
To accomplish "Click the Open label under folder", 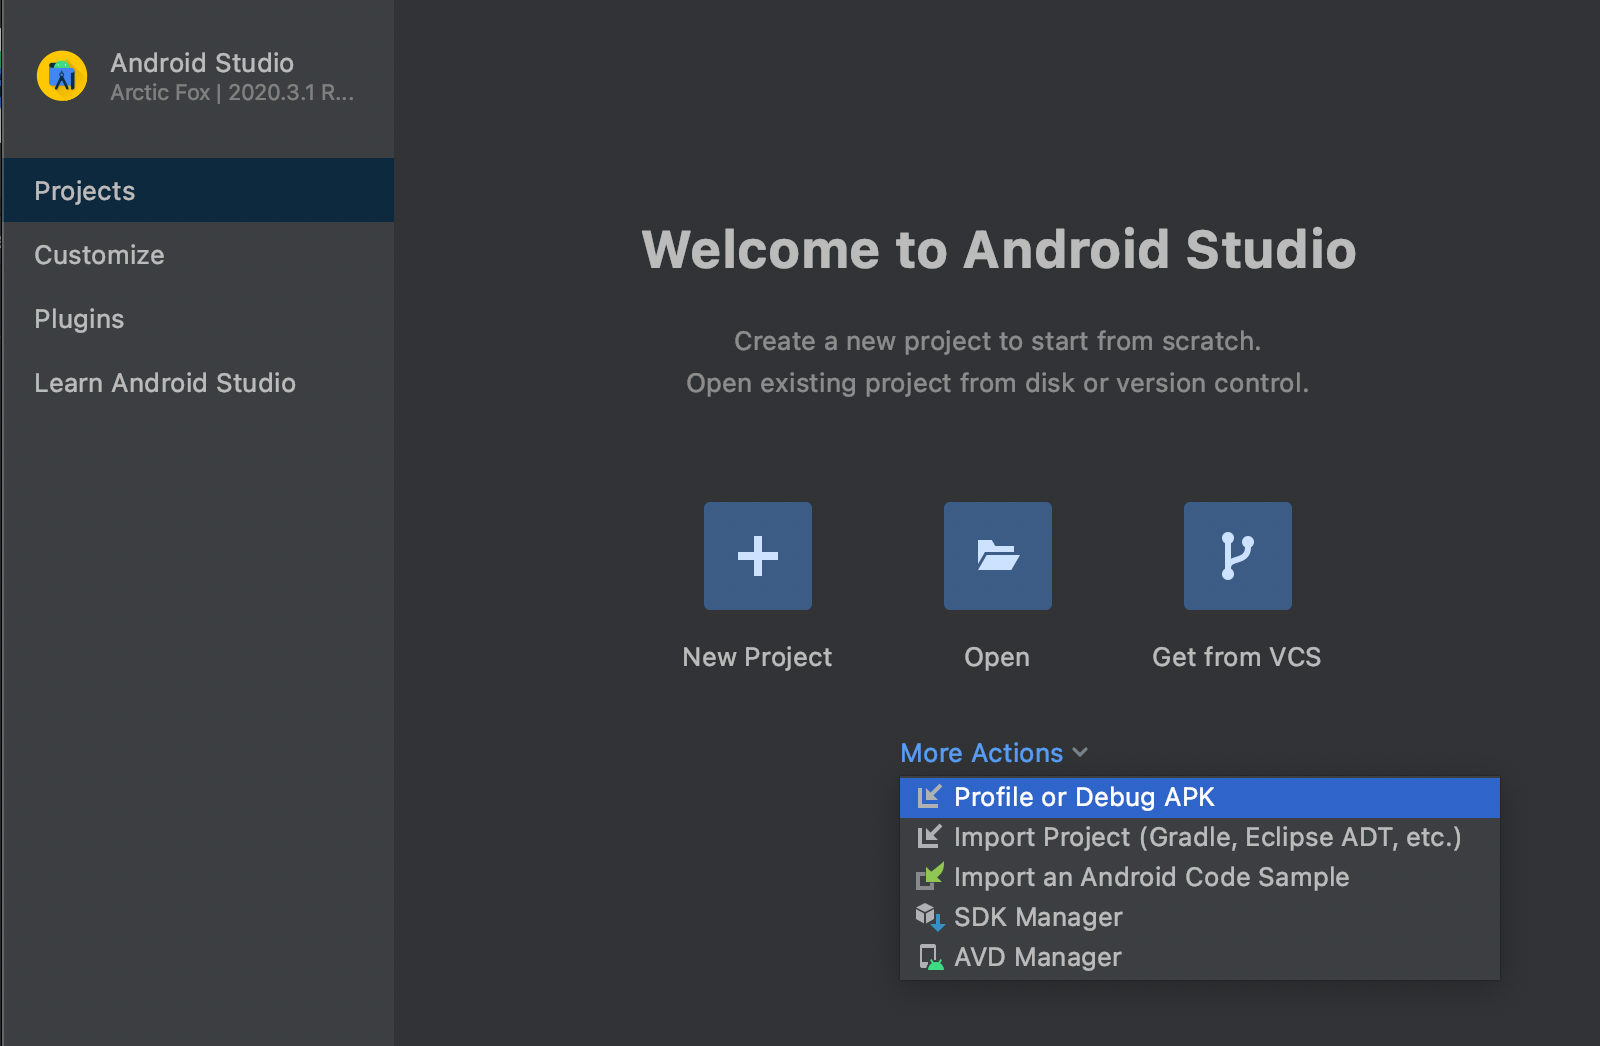I will click(997, 657).
